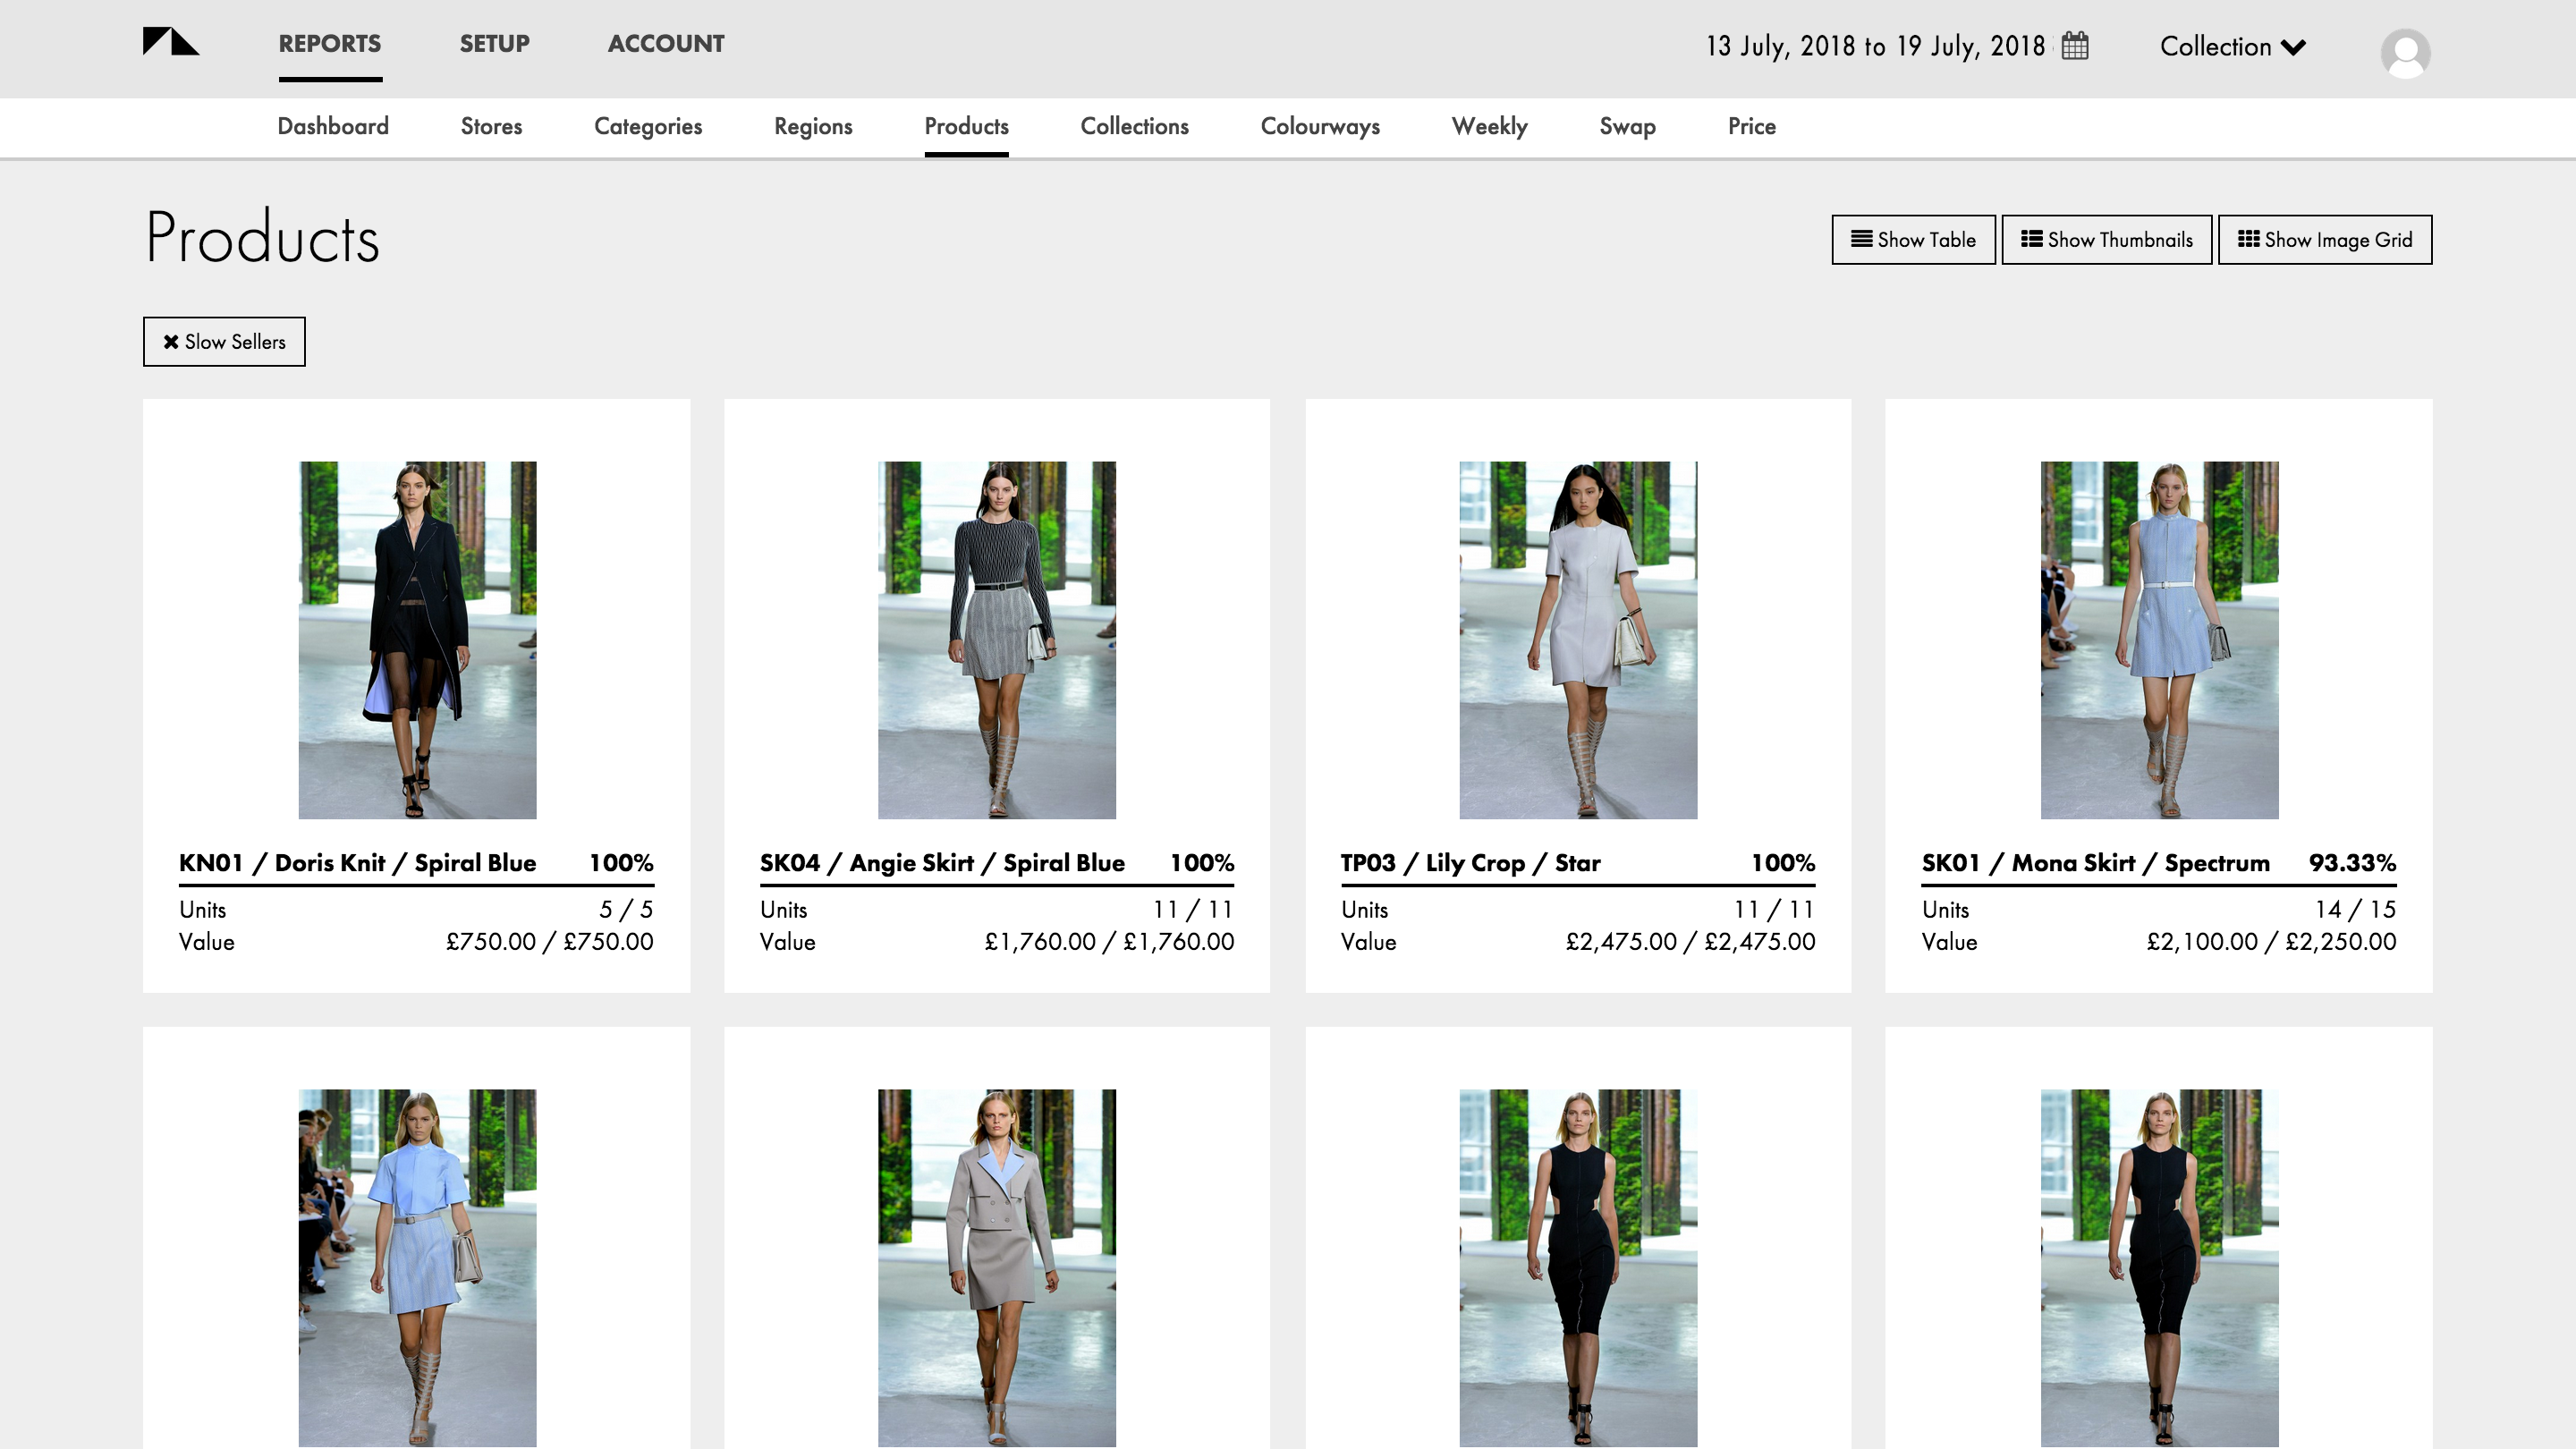Viewport: 2576px width, 1449px height.
Task: Open the SK04 Angie Skirt product image
Action: pos(997,640)
